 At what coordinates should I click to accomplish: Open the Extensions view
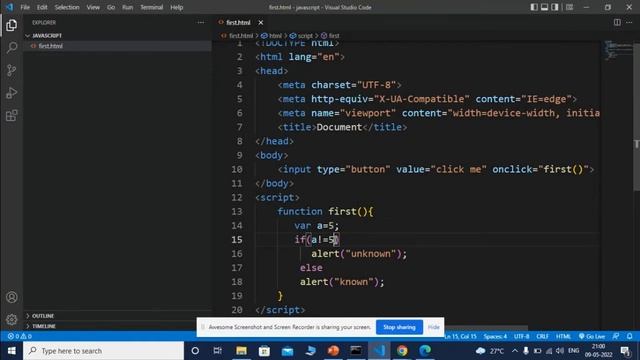coord(11,116)
